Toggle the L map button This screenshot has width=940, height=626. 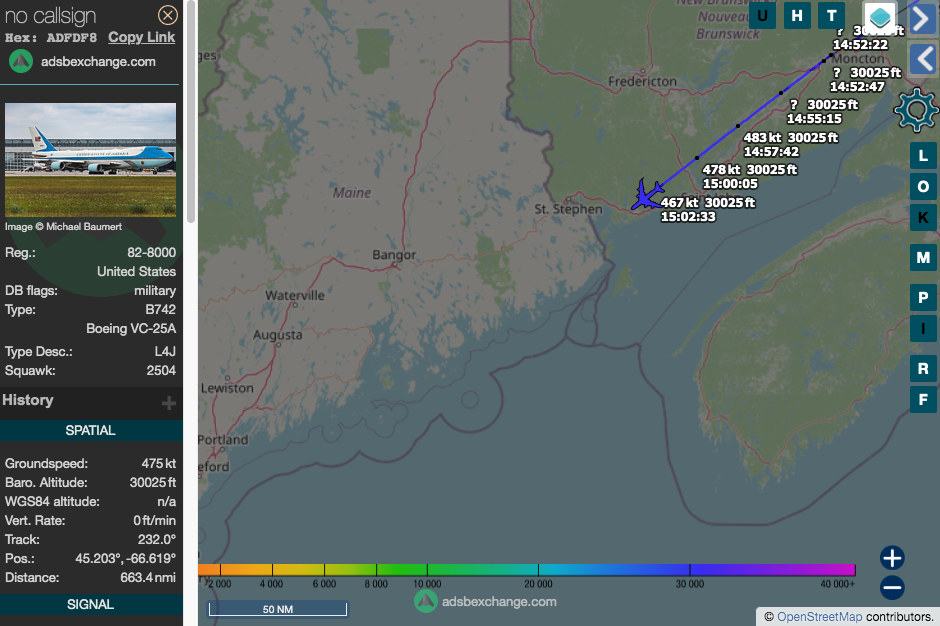[923, 156]
